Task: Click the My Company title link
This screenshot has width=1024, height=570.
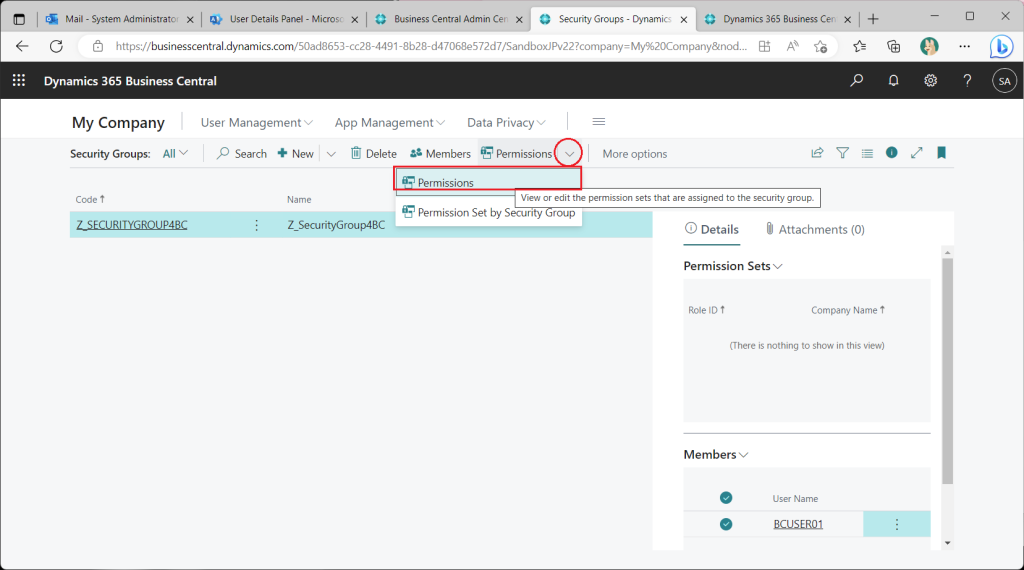Action: tap(118, 122)
